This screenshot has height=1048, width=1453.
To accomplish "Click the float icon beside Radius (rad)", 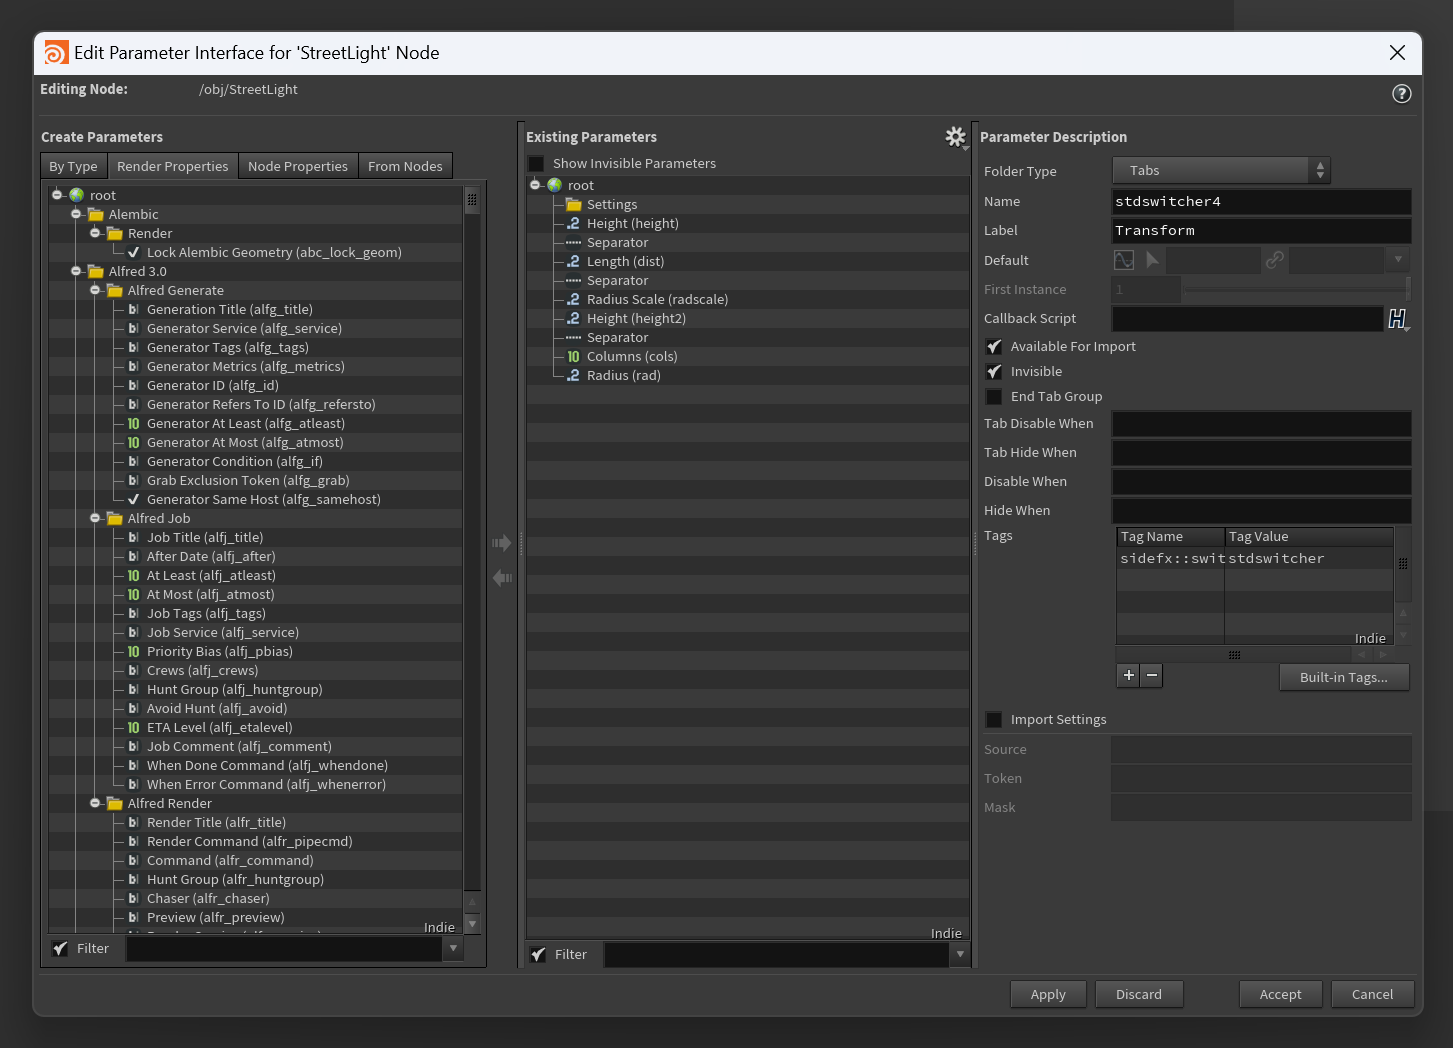I will [573, 375].
